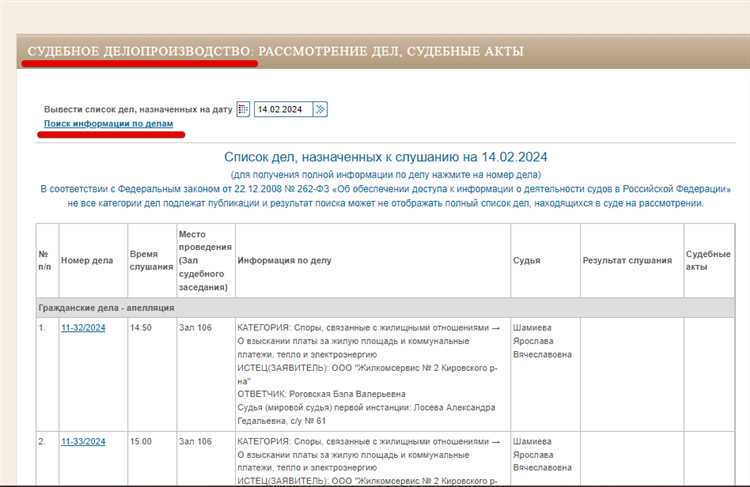Click the 'Вывести список дел, назначенных на дату' label

point(138,109)
